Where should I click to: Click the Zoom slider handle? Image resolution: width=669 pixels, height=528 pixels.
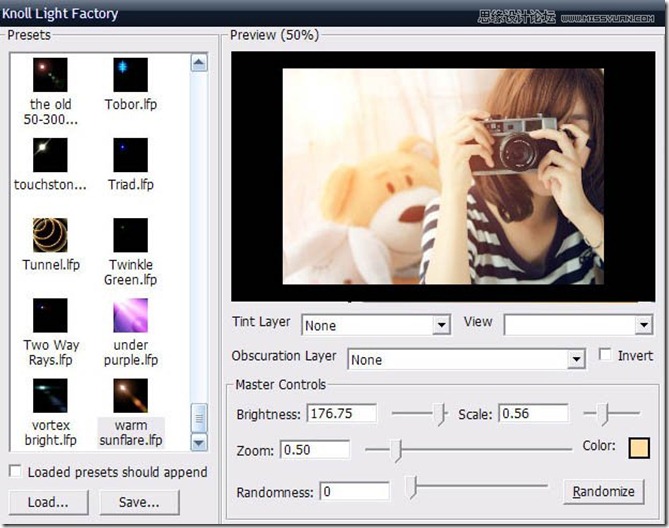tap(396, 451)
